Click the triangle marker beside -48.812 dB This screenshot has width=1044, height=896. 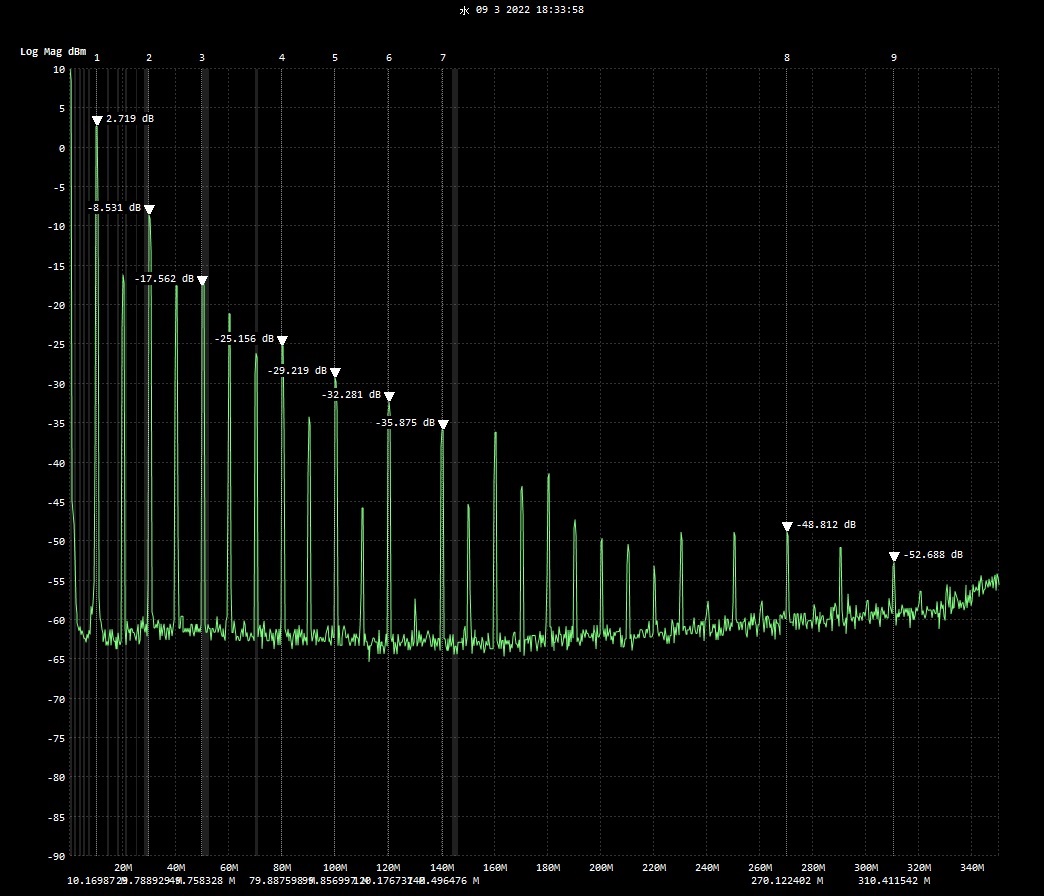pyautogui.click(x=787, y=526)
